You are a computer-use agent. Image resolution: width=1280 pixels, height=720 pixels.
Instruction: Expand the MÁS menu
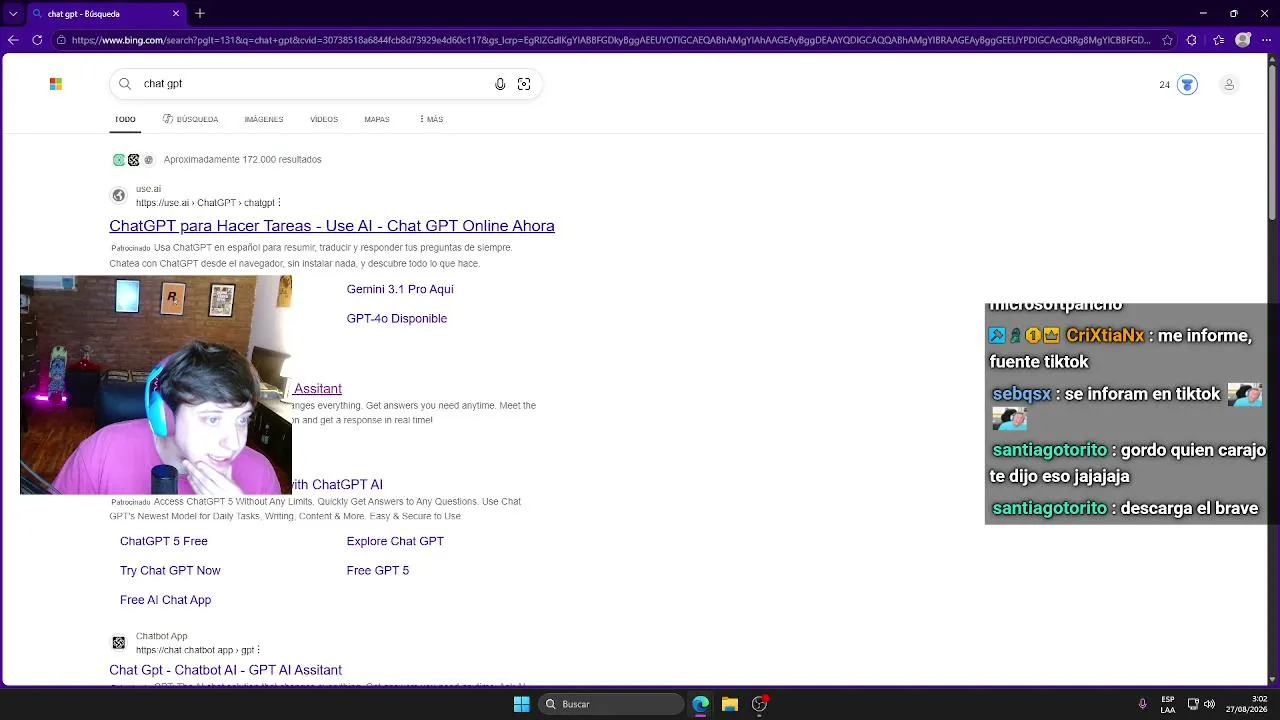click(431, 119)
